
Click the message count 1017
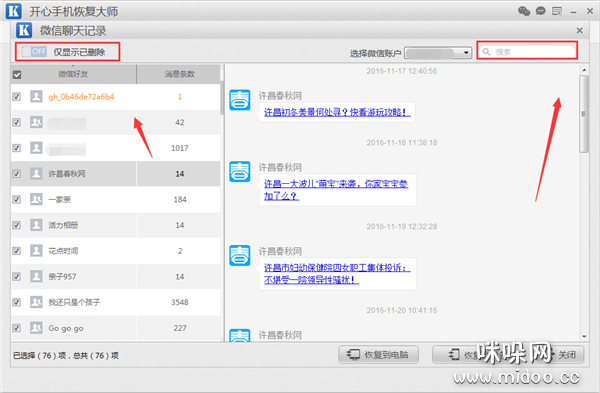tap(180, 148)
